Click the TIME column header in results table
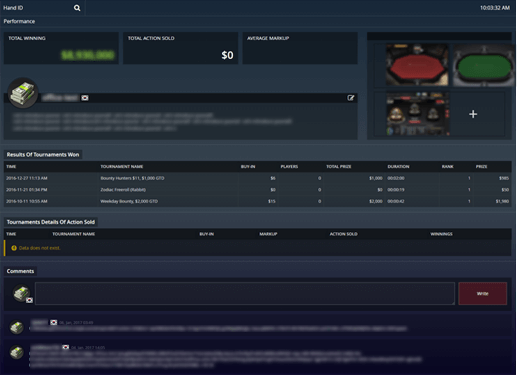This screenshot has height=375, width=517. (x=11, y=167)
